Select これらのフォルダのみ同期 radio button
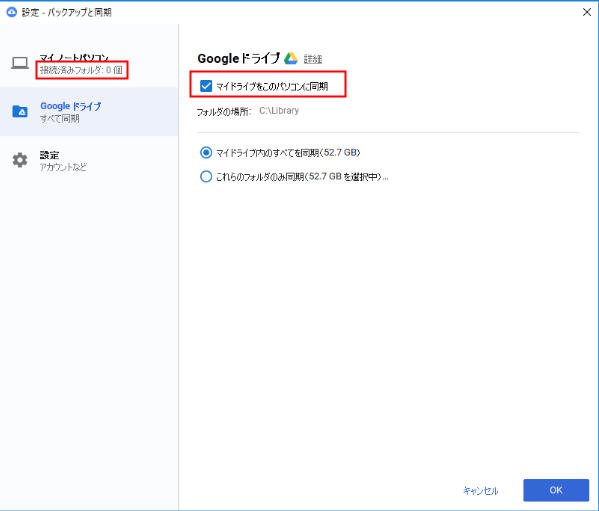The width and height of the screenshot is (599, 511). [x=206, y=176]
